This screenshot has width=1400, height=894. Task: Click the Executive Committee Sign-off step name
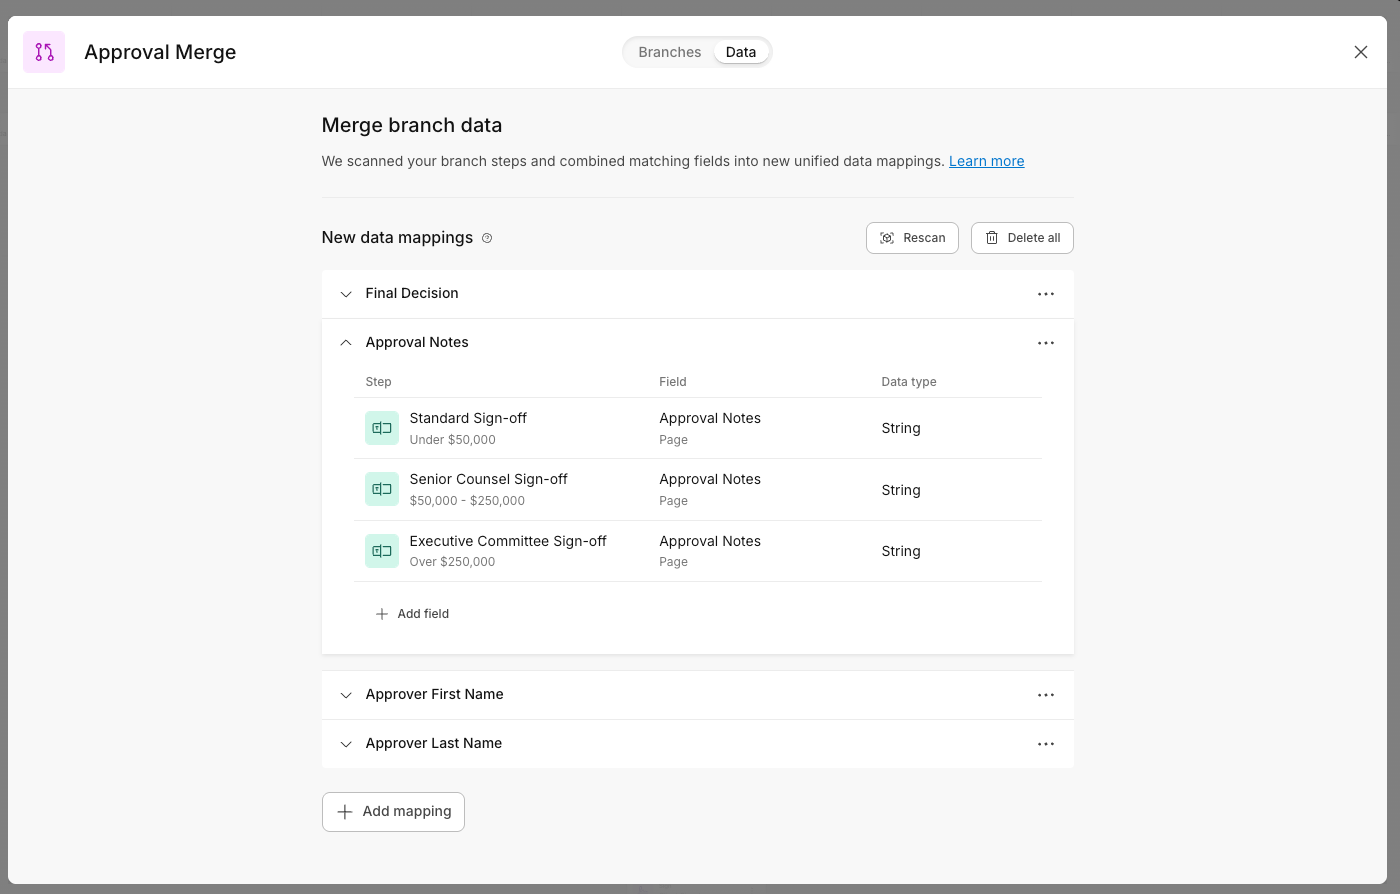pos(508,541)
